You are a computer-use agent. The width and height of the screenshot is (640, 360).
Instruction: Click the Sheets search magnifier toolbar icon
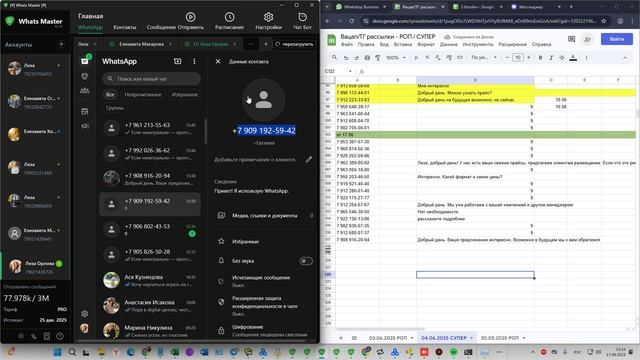(334, 58)
